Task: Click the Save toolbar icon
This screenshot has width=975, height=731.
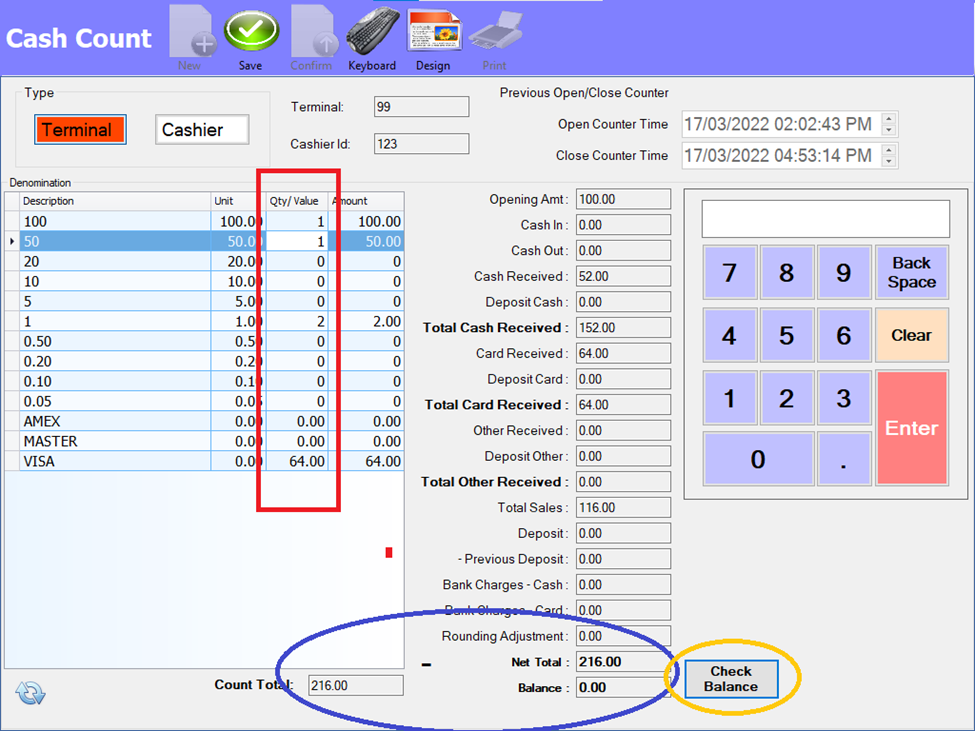Action: [x=251, y=35]
